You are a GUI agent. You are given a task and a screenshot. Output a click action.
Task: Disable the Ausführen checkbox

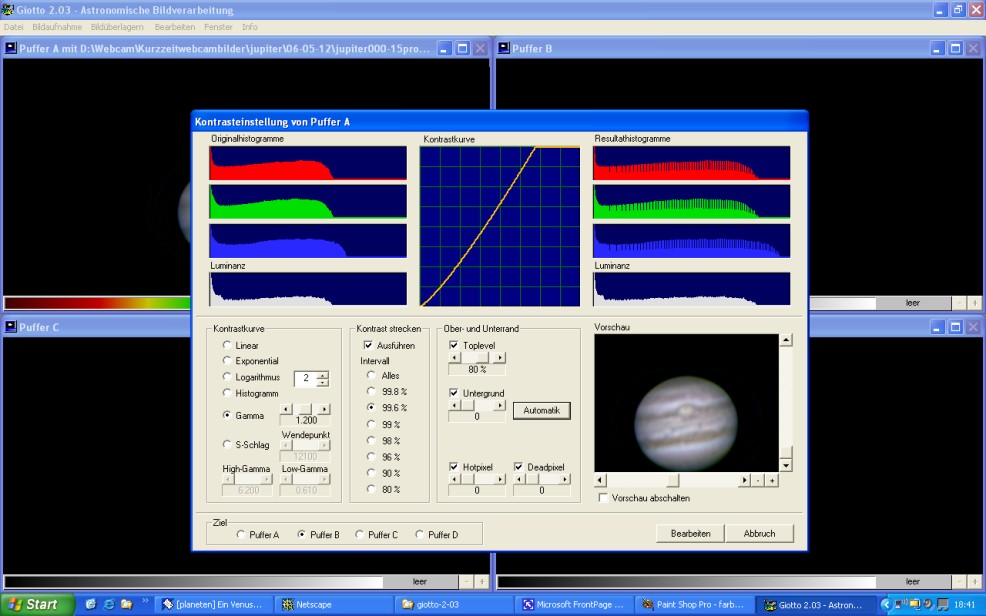368,345
